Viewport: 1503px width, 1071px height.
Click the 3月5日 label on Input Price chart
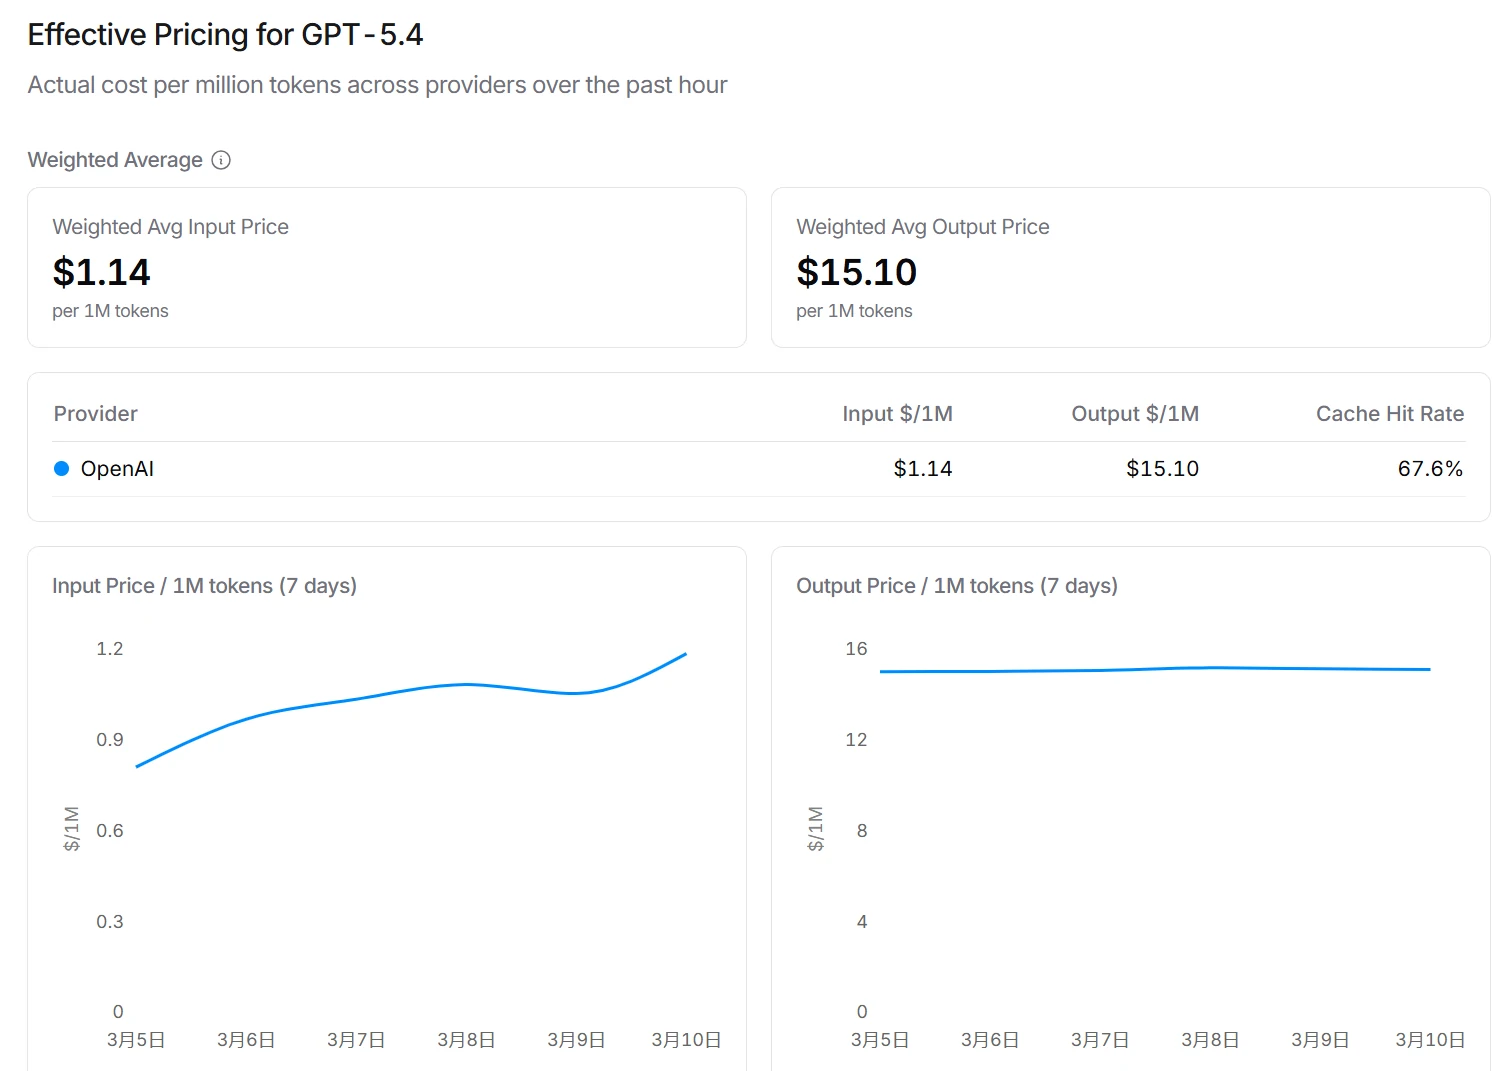(x=136, y=1040)
